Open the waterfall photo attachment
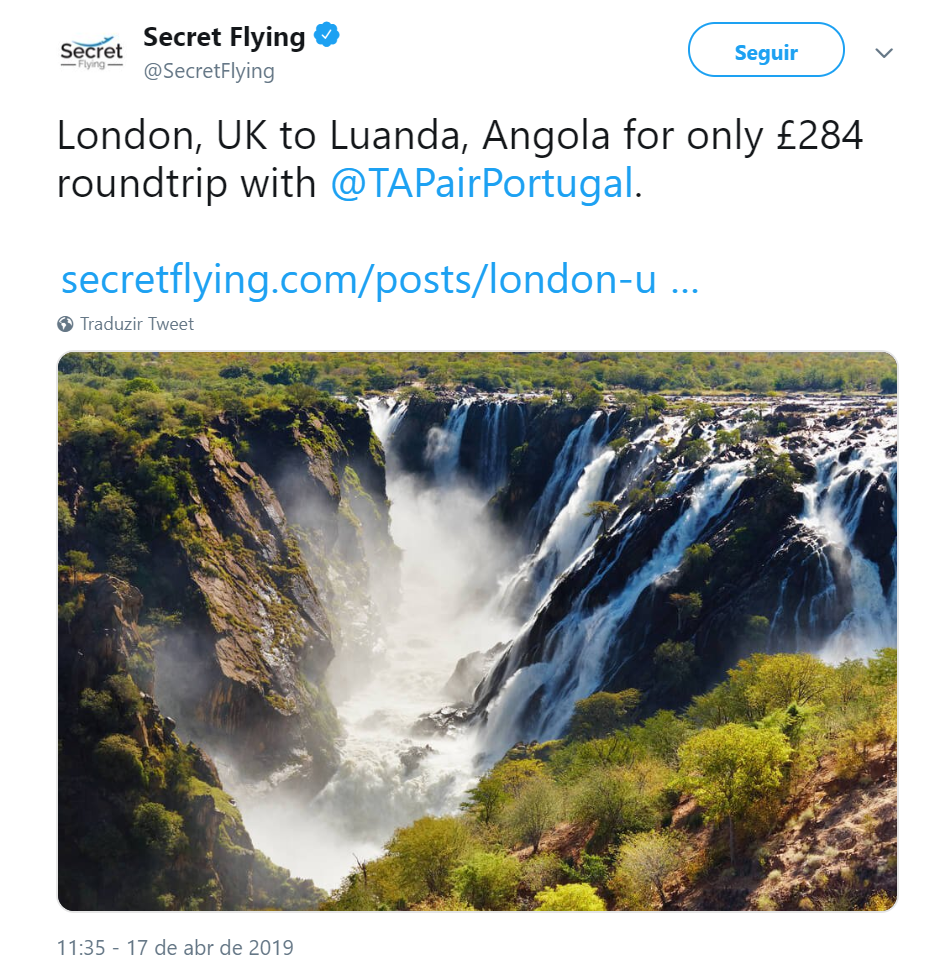942x960 pixels. [477, 631]
